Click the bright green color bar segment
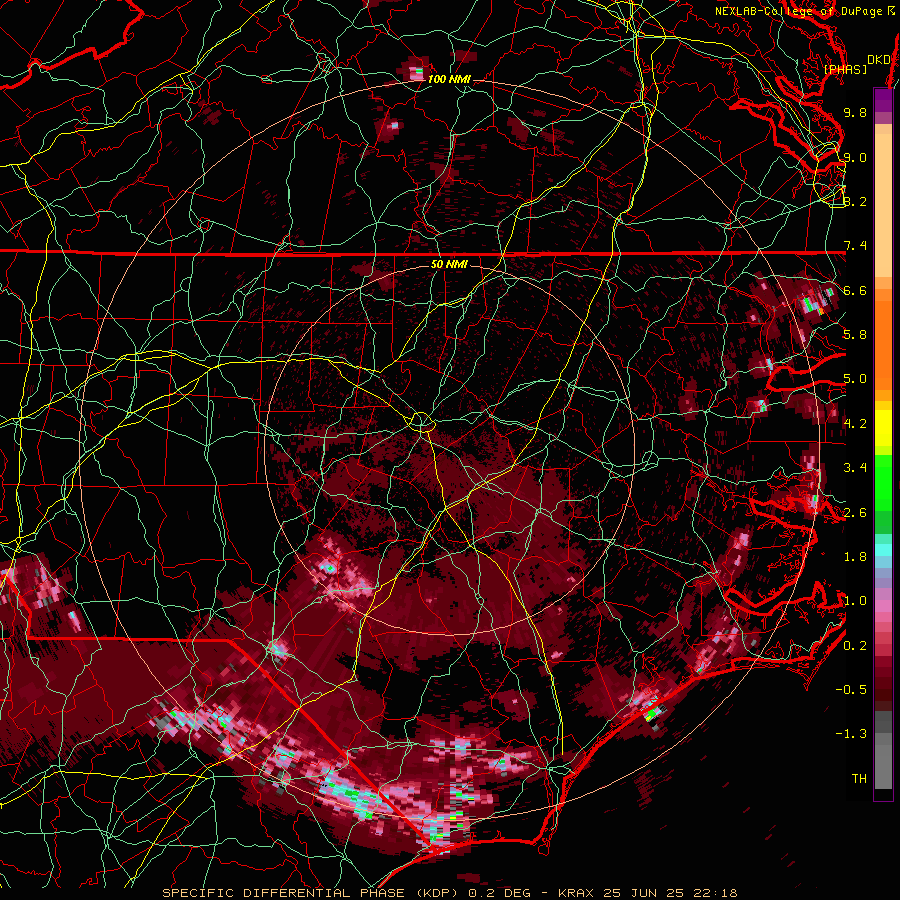Viewport: 900px width, 900px height. click(883, 482)
